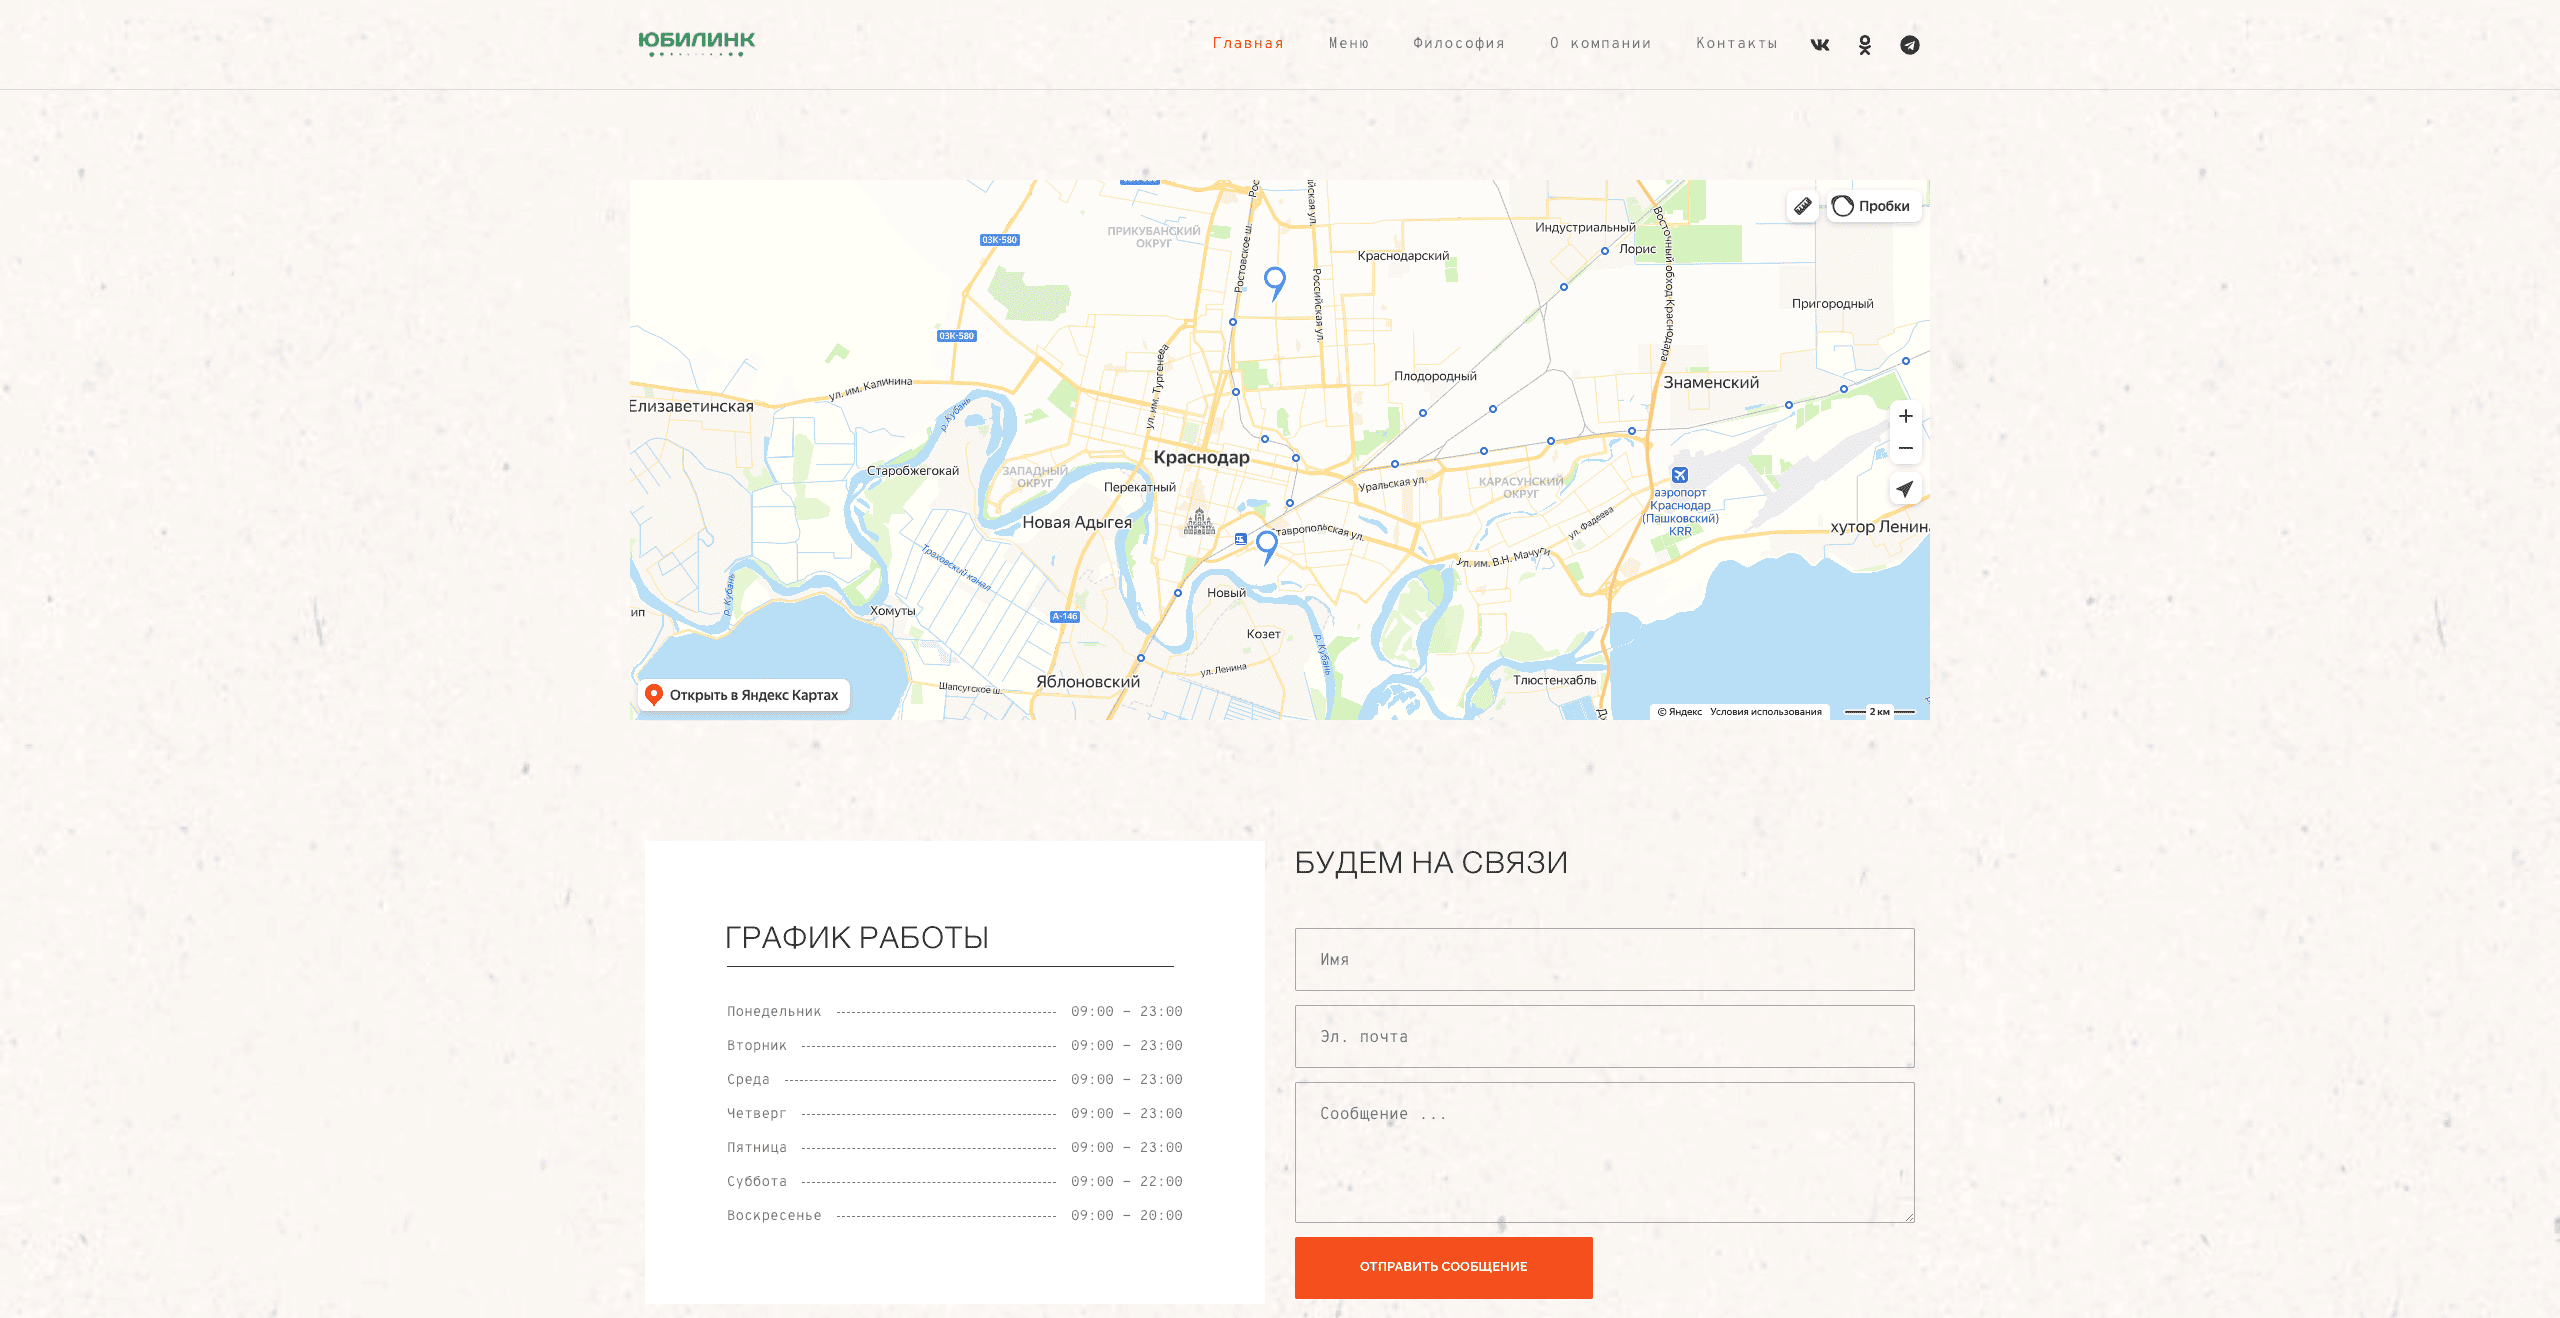Select the map ruler measurement tool
This screenshot has height=1318, width=2560.
(x=1802, y=206)
